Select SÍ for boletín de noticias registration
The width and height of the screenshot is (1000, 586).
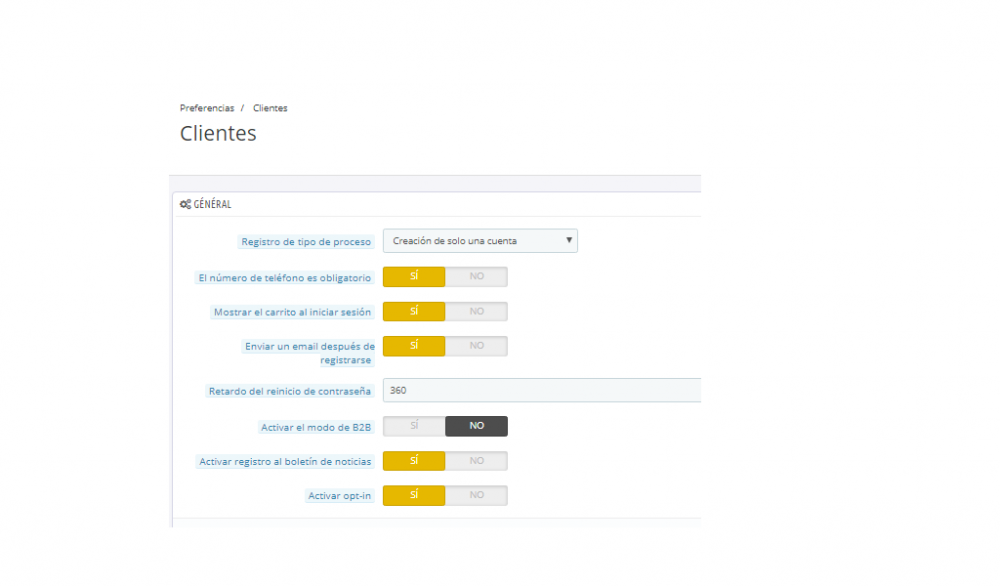[x=414, y=461]
